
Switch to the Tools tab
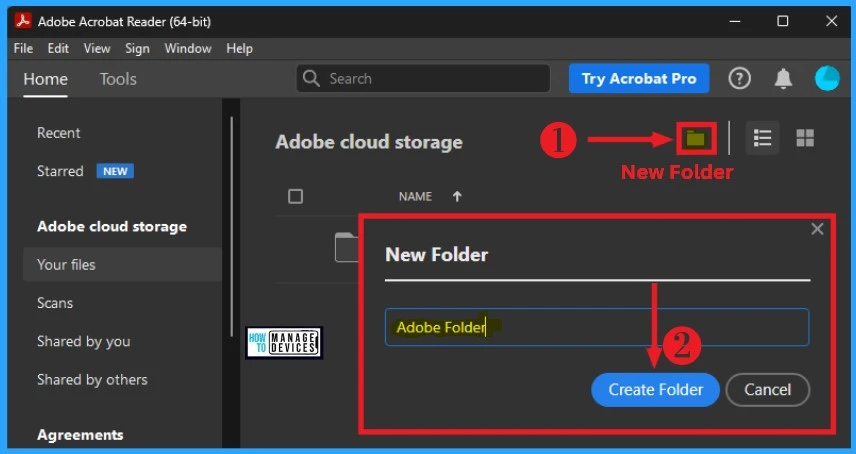pyautogui.click(x=118, y=79)
